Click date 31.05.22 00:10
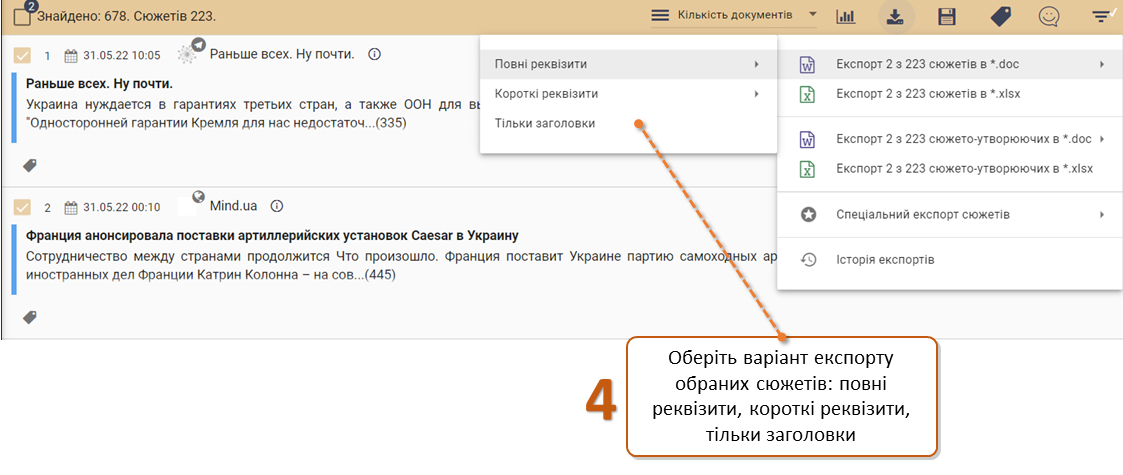1123x475 pixels. point(122,208)
